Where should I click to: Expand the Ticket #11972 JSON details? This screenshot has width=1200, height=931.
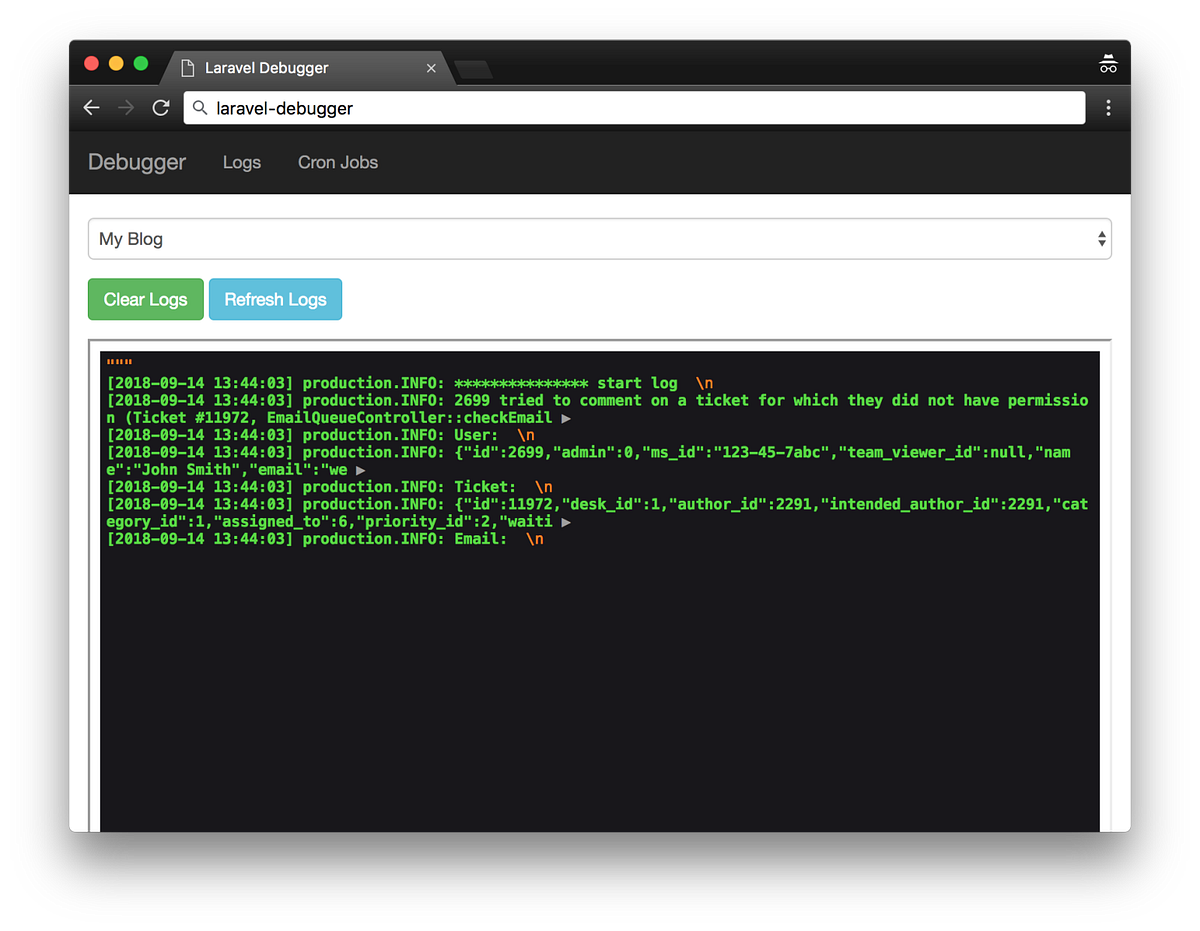[568, 521]
